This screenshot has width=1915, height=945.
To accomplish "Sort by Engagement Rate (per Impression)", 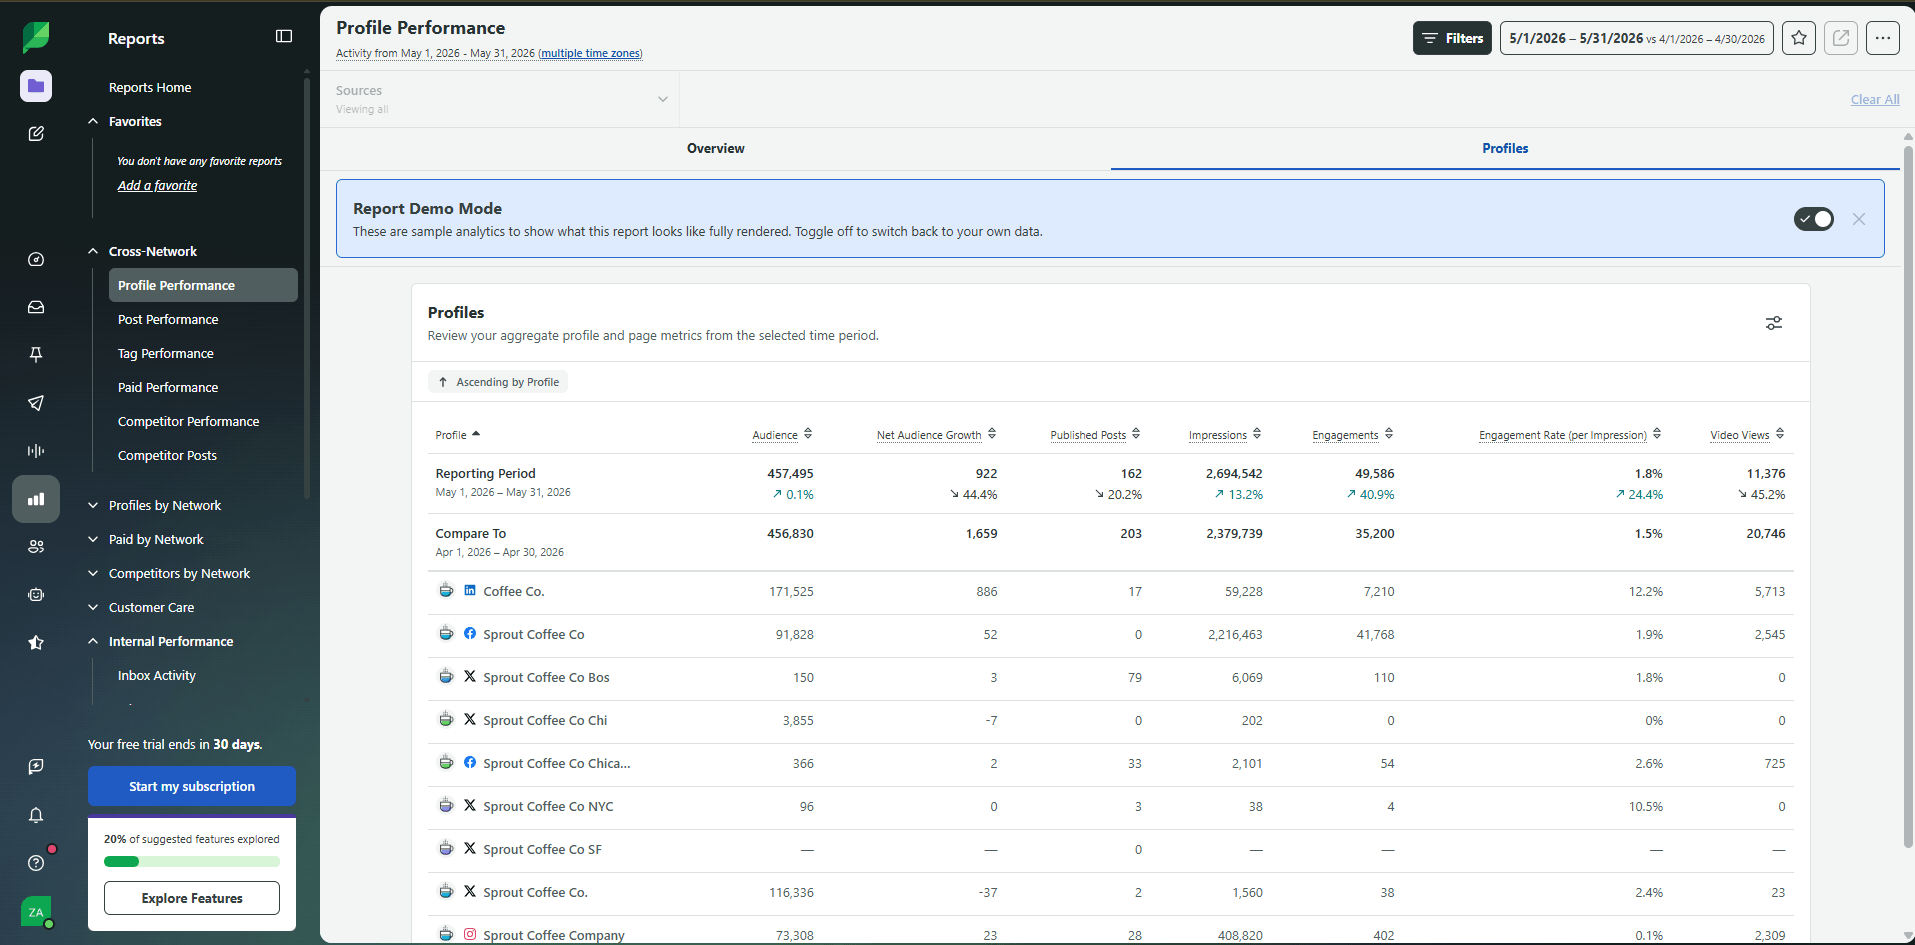I will (x=1570, y=435).
